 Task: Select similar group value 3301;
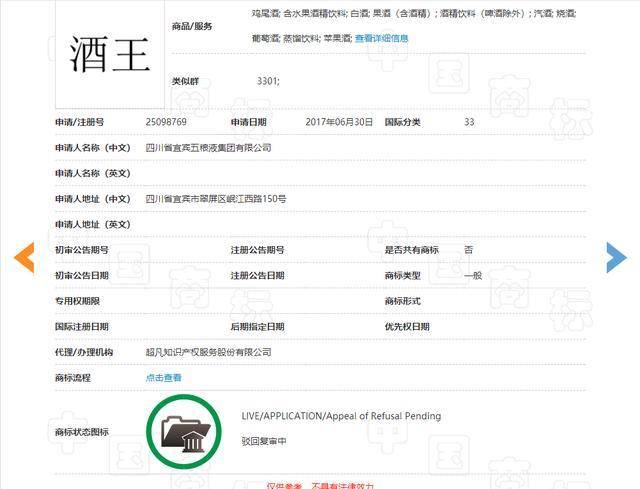tap(268, 81)
